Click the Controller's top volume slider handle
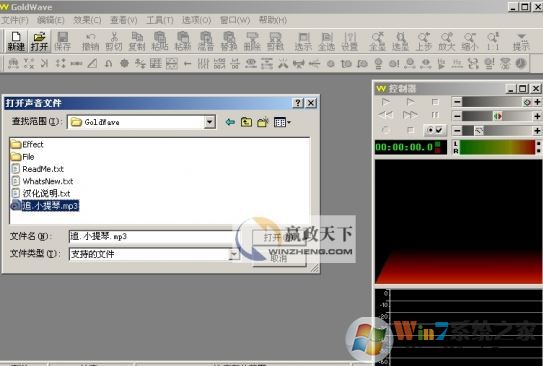The width and height of the screenshot is (543, 366). coord(527,102)
